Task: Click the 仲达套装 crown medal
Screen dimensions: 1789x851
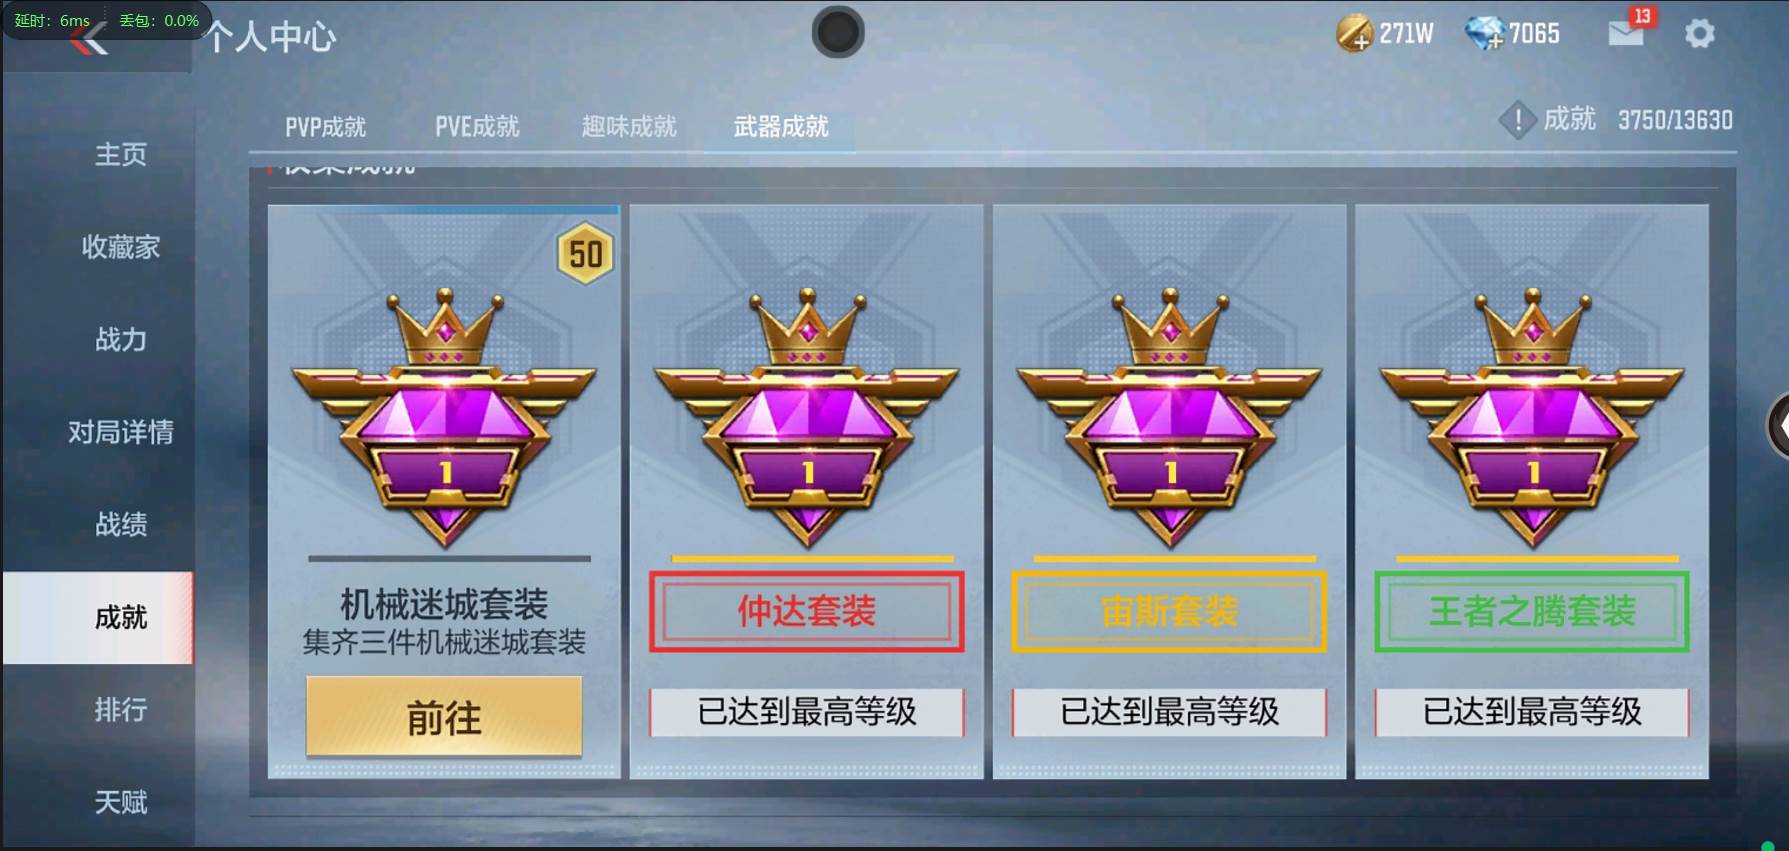Action: 806,418
